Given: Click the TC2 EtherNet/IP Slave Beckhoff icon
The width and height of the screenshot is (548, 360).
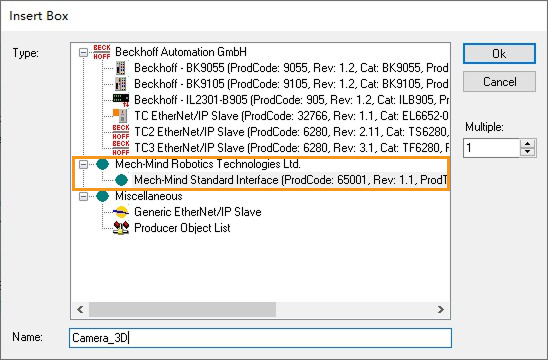Looking at the screenshot, I should pyautogui.click(x=121, y=132).
